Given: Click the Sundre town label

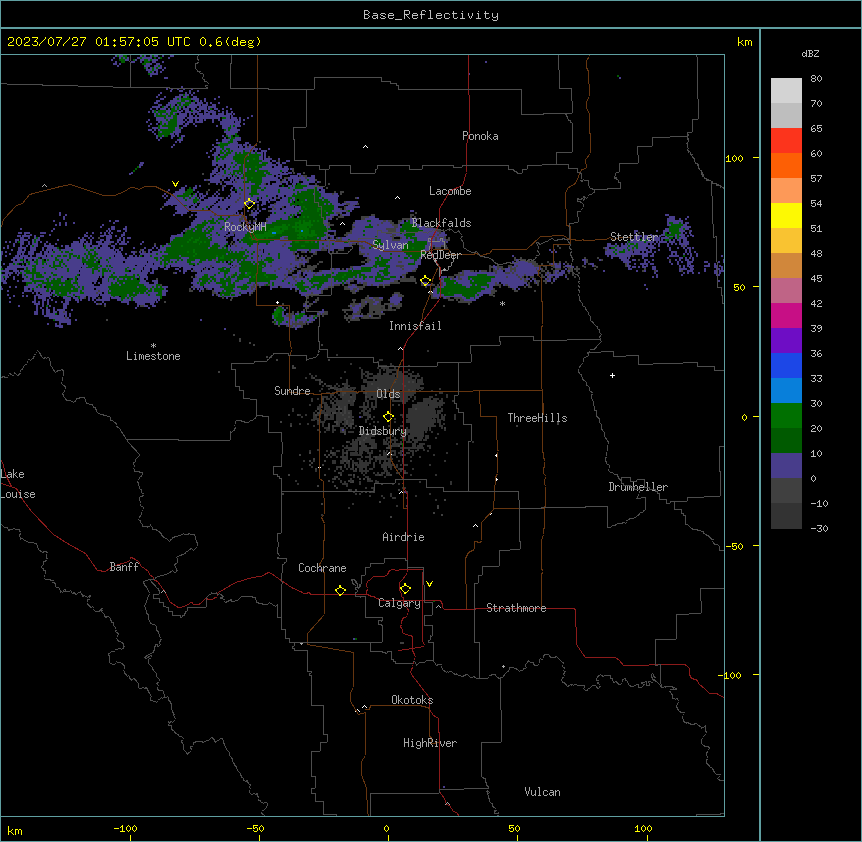Looking at the screenshot, I should coord(292,391).
